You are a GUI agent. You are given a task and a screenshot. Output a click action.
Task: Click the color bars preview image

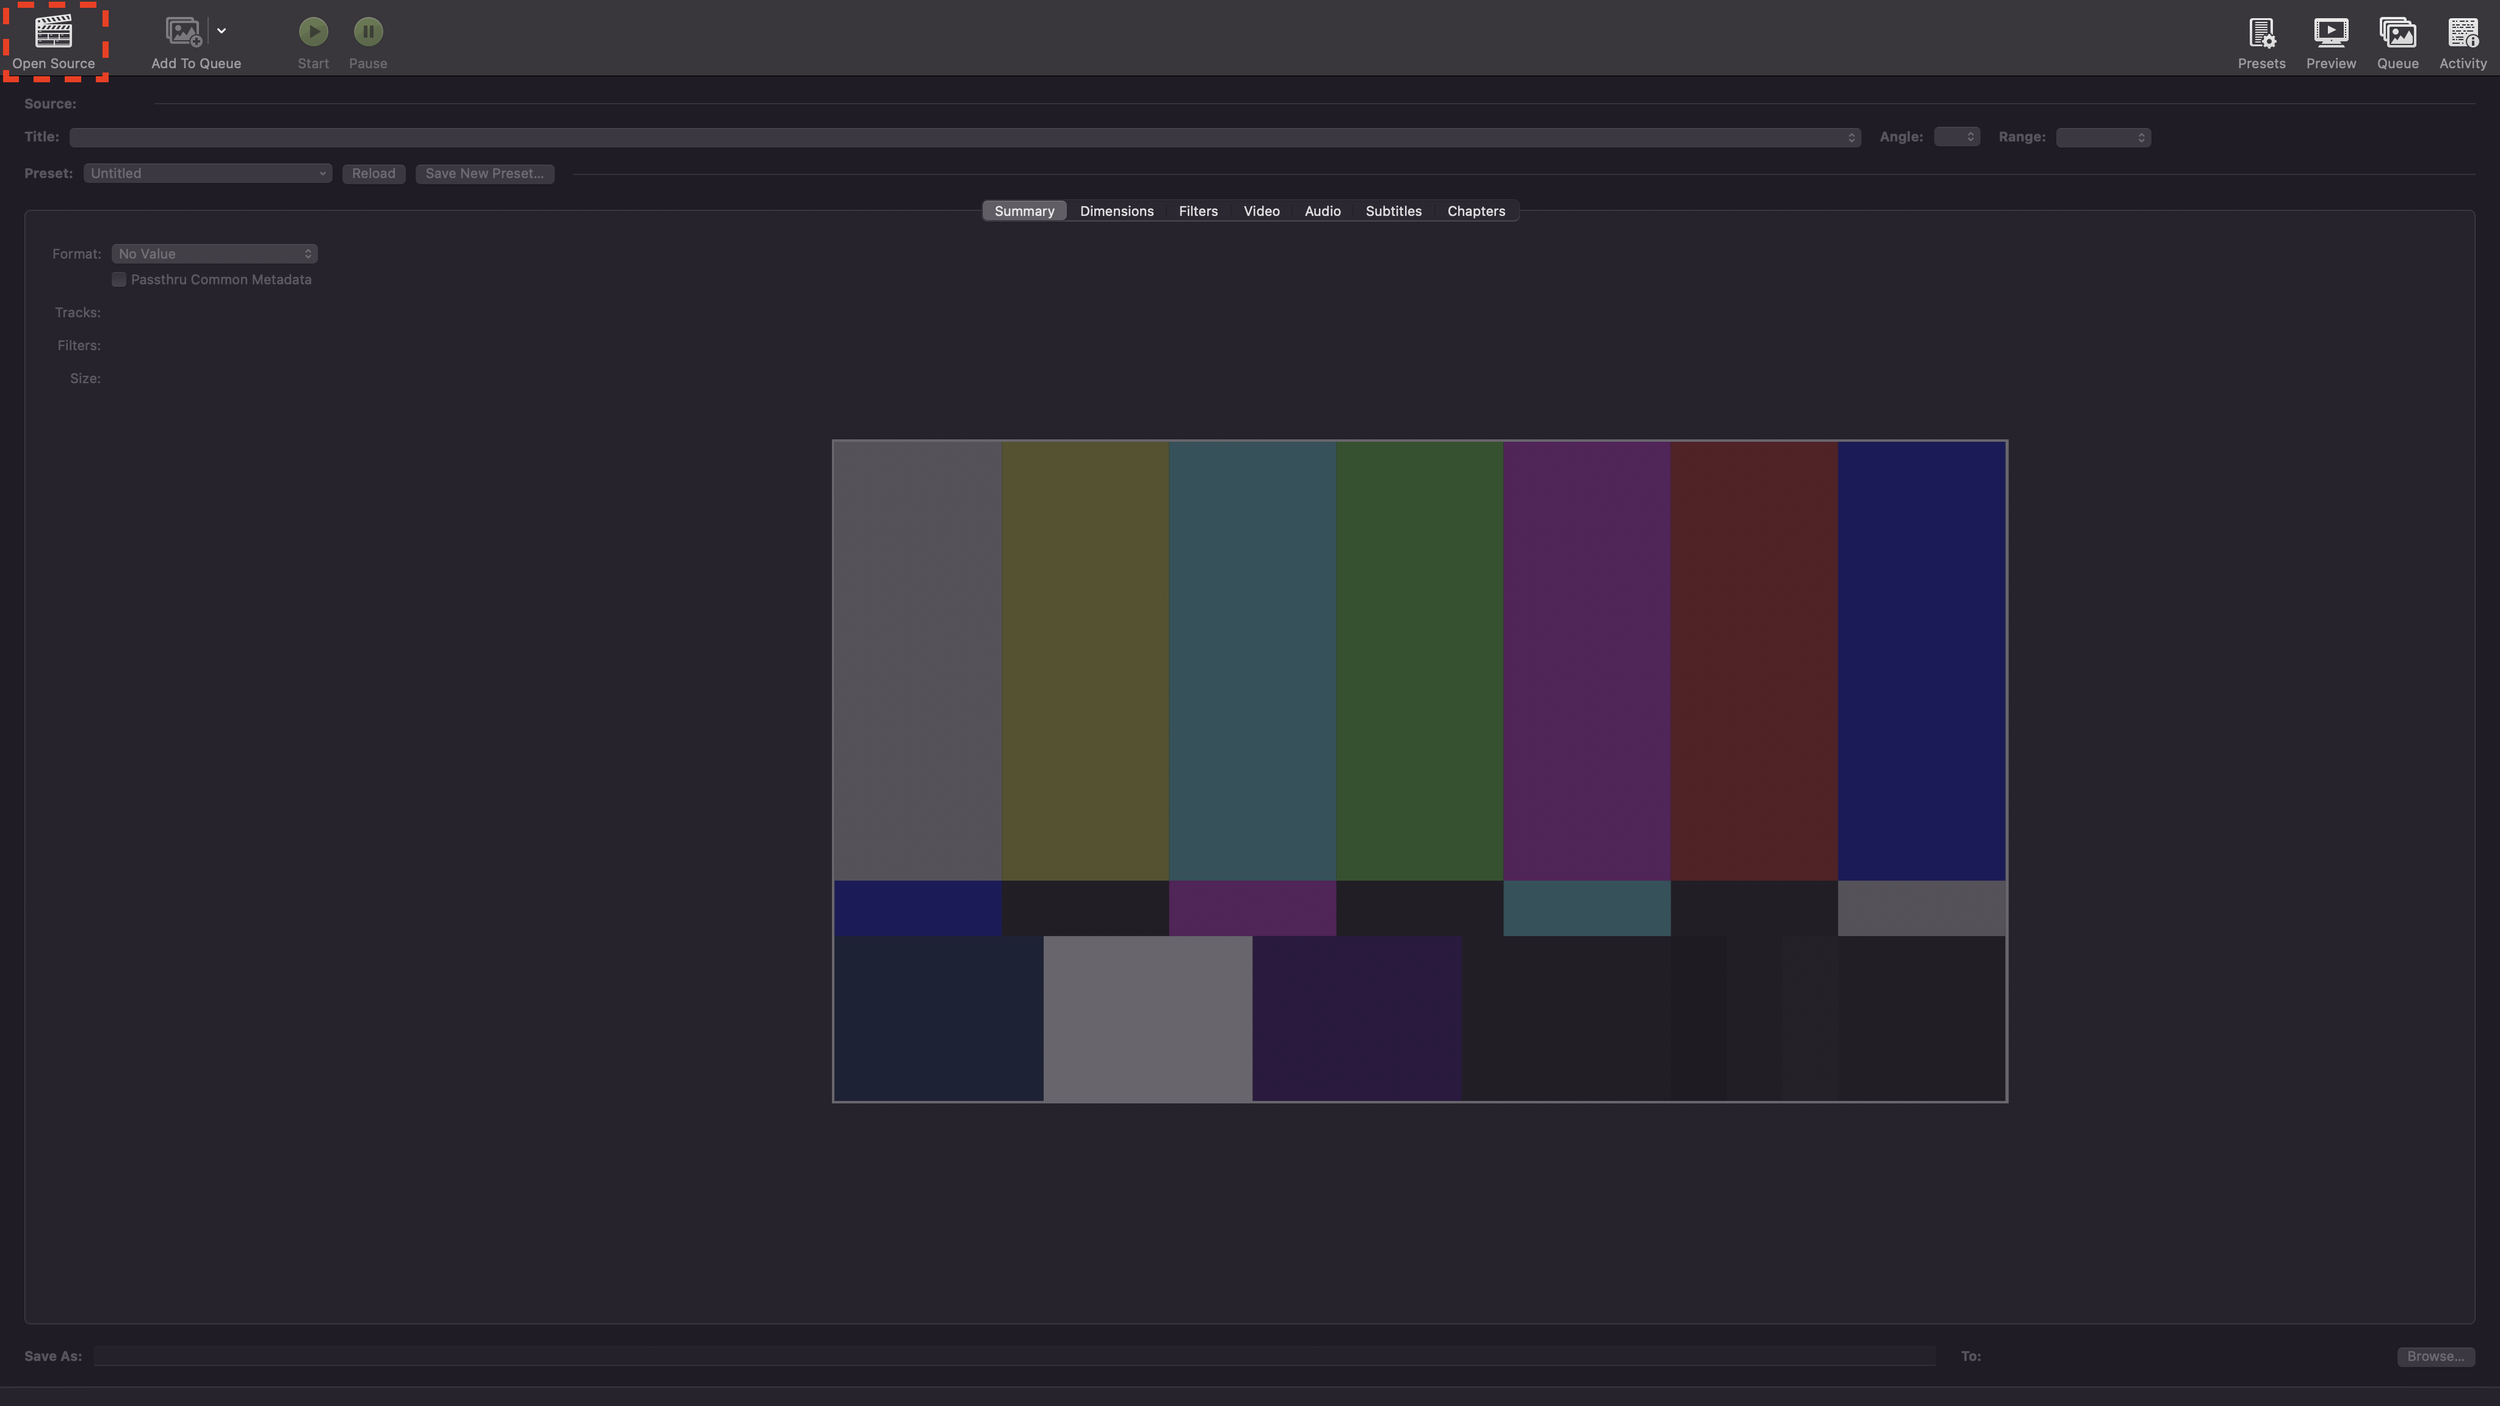pyautogui.click(x=1419, y=771)
